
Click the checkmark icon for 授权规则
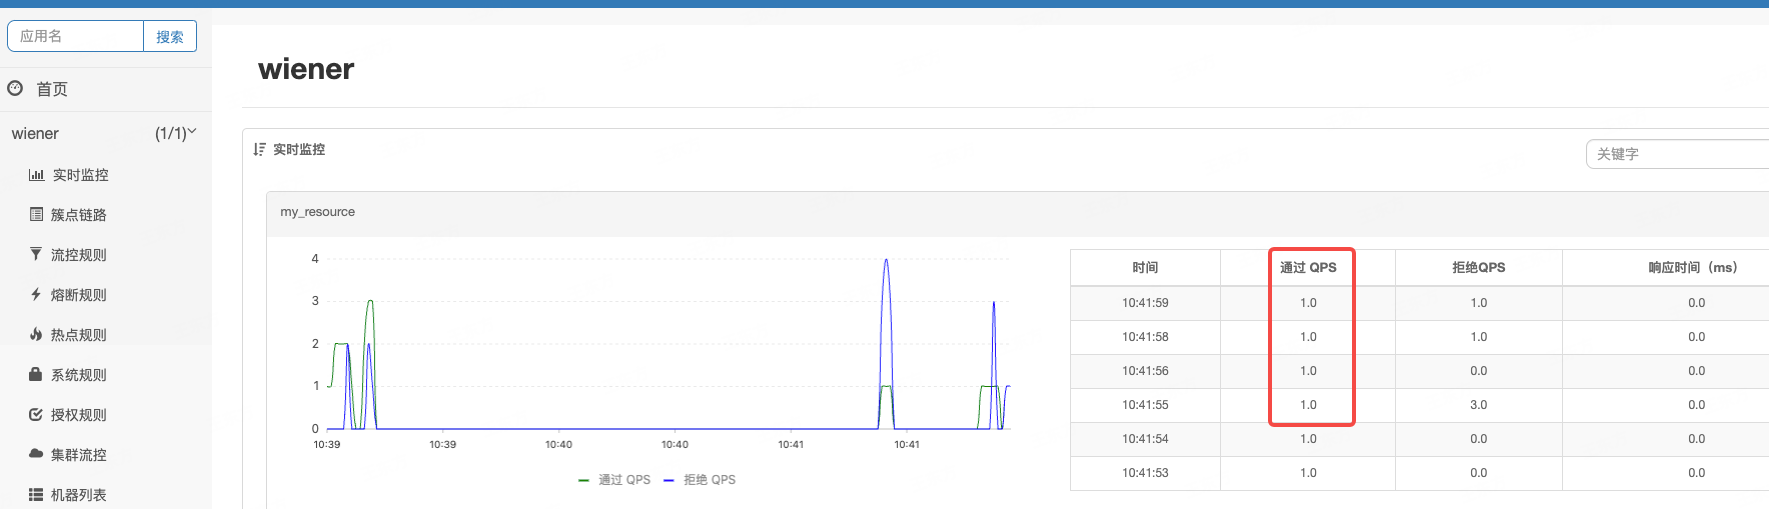coord(36,414)
